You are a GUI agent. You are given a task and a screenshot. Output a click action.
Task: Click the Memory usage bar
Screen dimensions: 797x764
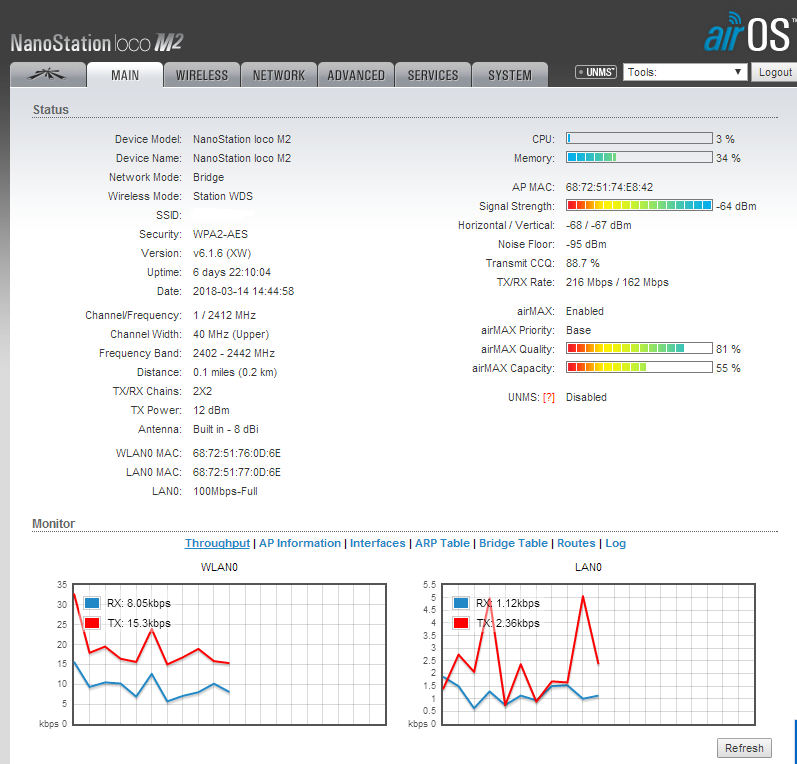click(x=639, y=158)
